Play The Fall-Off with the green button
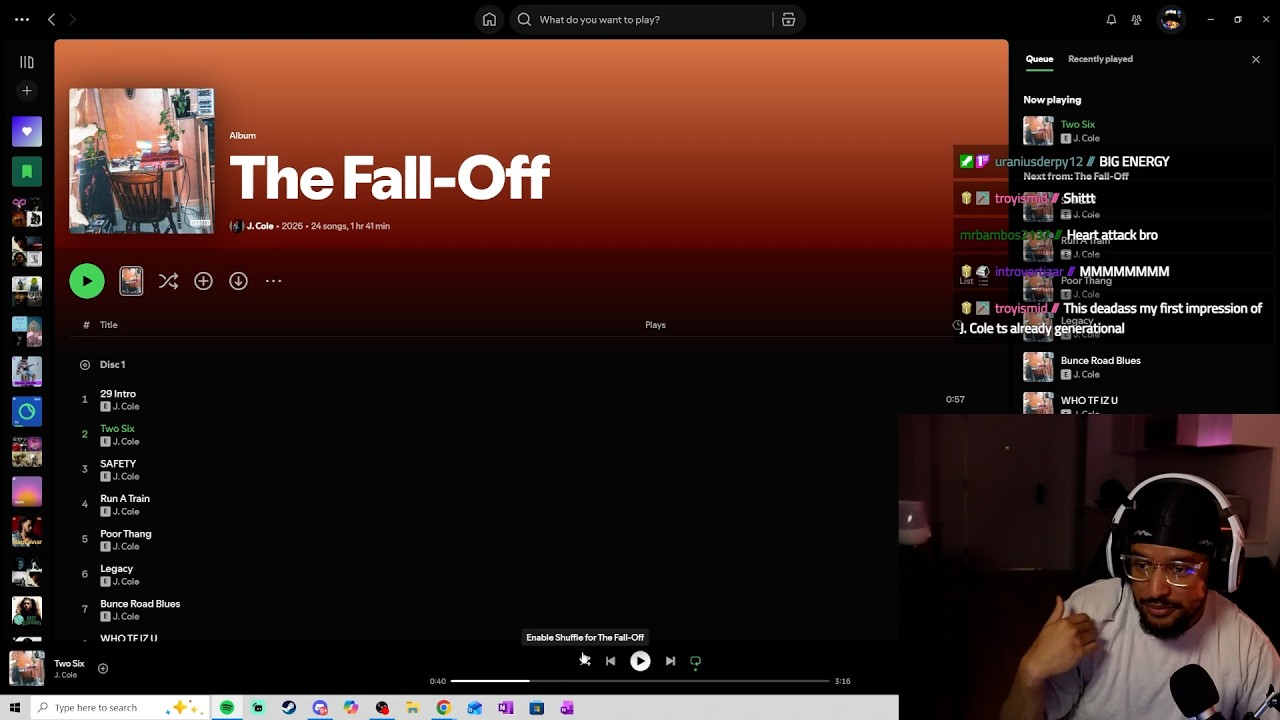The width and height of the screenshot is (1280, 720). tap(87, 281)
